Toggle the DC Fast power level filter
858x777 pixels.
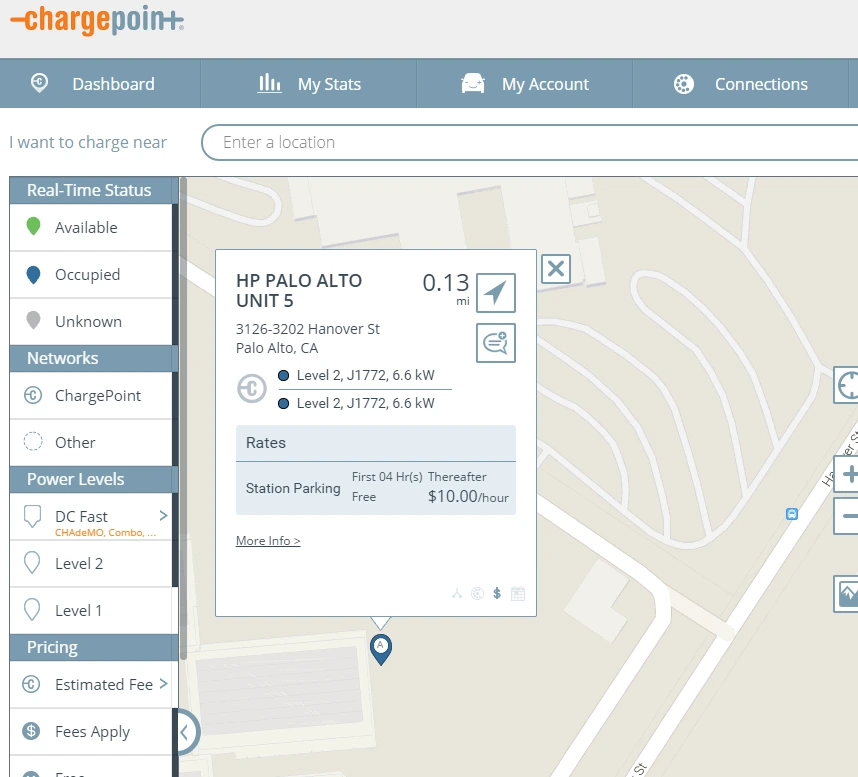pos(91,517)
